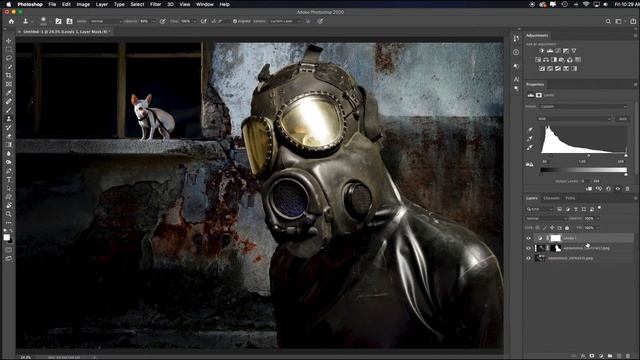Select the Brush tool in left toolbar
Image resolution: width=640 pixels, height=360 pixels.
[x=9, y=110]
